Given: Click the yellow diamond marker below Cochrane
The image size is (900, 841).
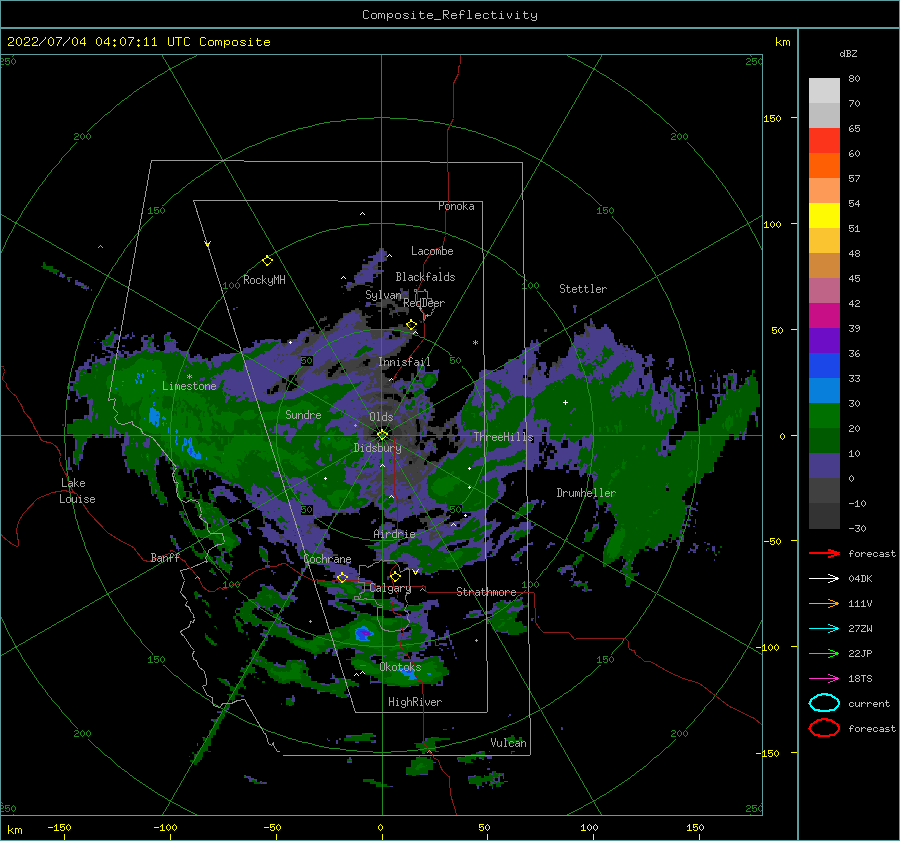Looking at the screenshot, I should pyautogui.click(x=343, y=578).
